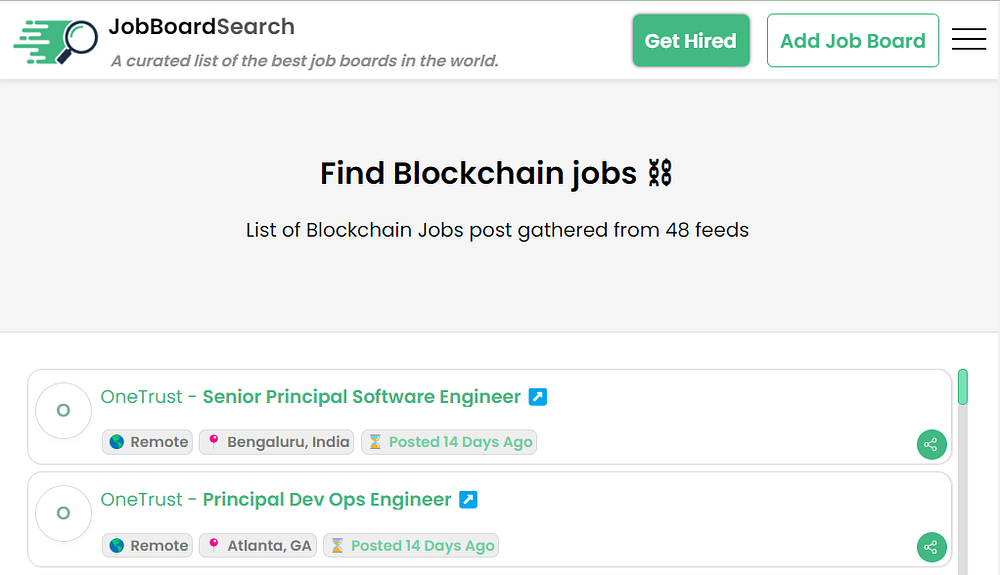Click Posted 14 Days Ago on first job
This screenshot has height=575, width=1000.
click(449, 442)
